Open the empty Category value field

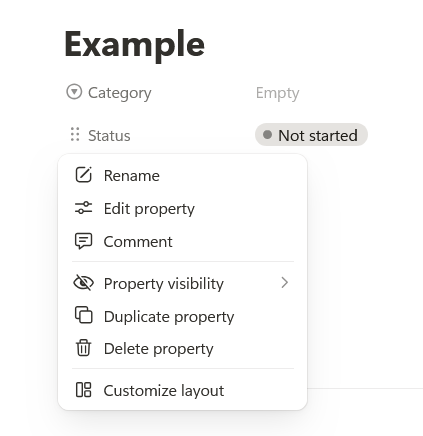click(x=277, y=93)
